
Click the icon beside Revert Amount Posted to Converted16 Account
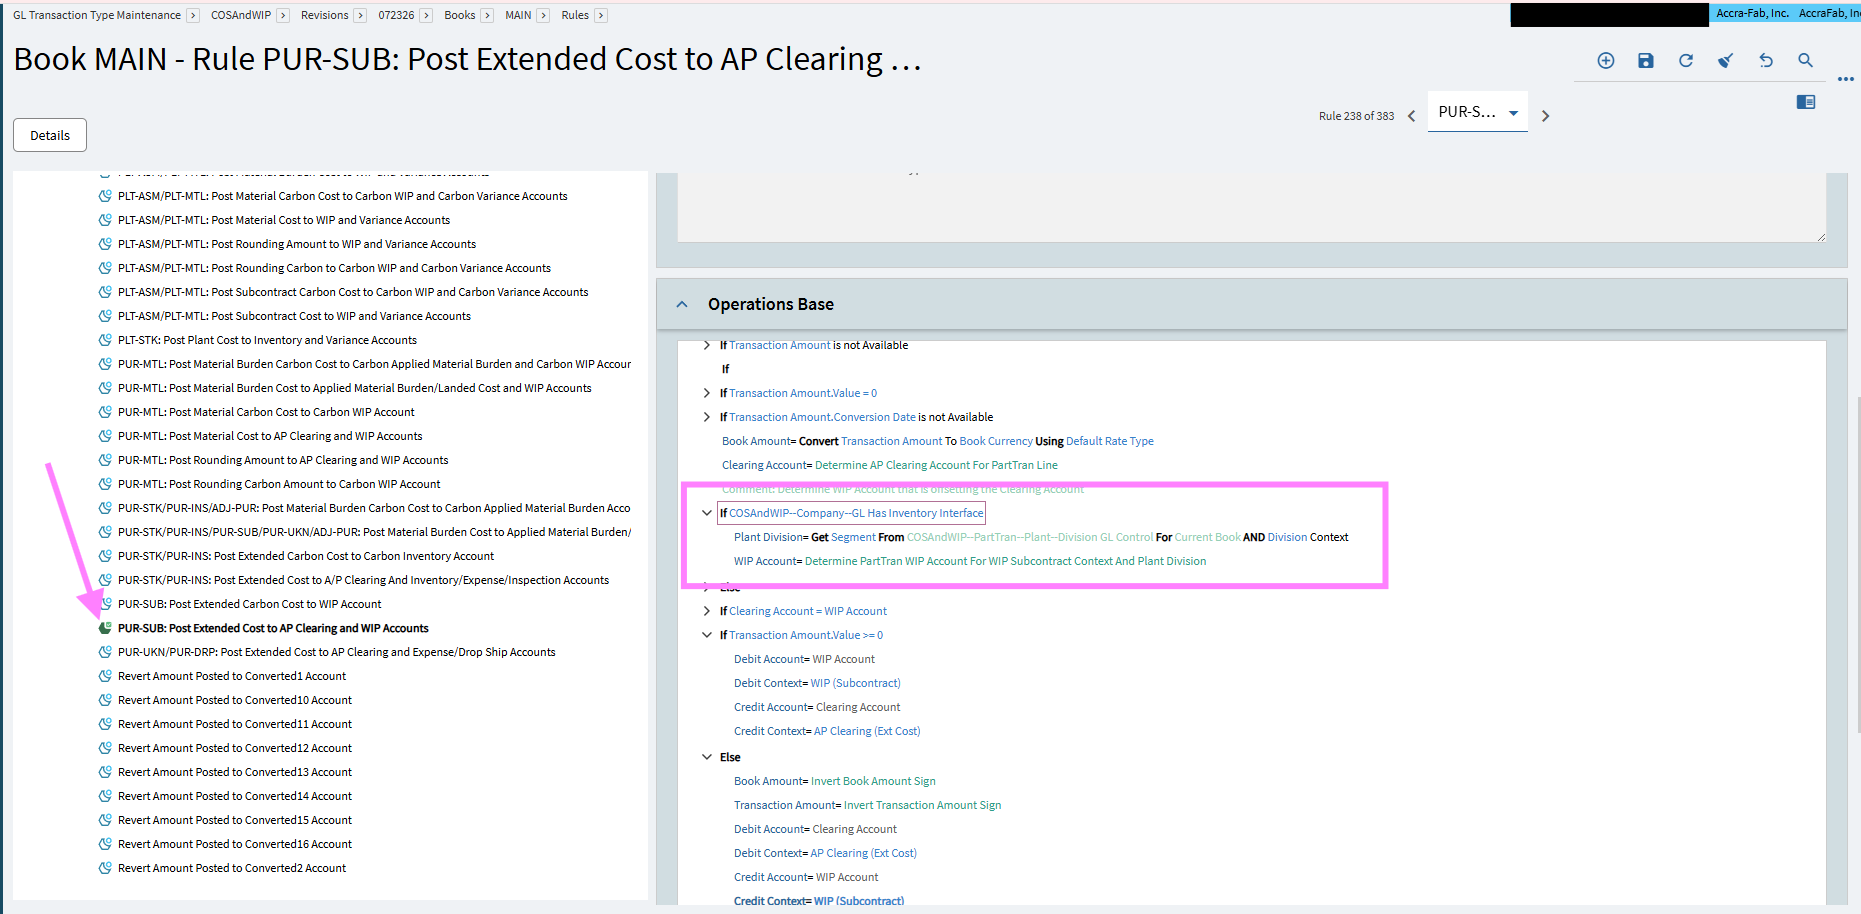105,844
